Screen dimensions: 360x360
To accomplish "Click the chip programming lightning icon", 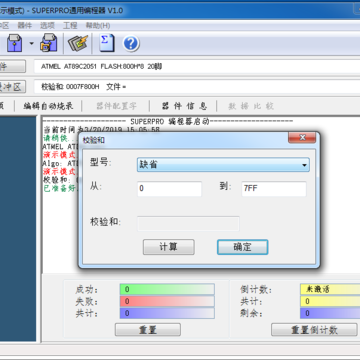I will tap(78, 43).
